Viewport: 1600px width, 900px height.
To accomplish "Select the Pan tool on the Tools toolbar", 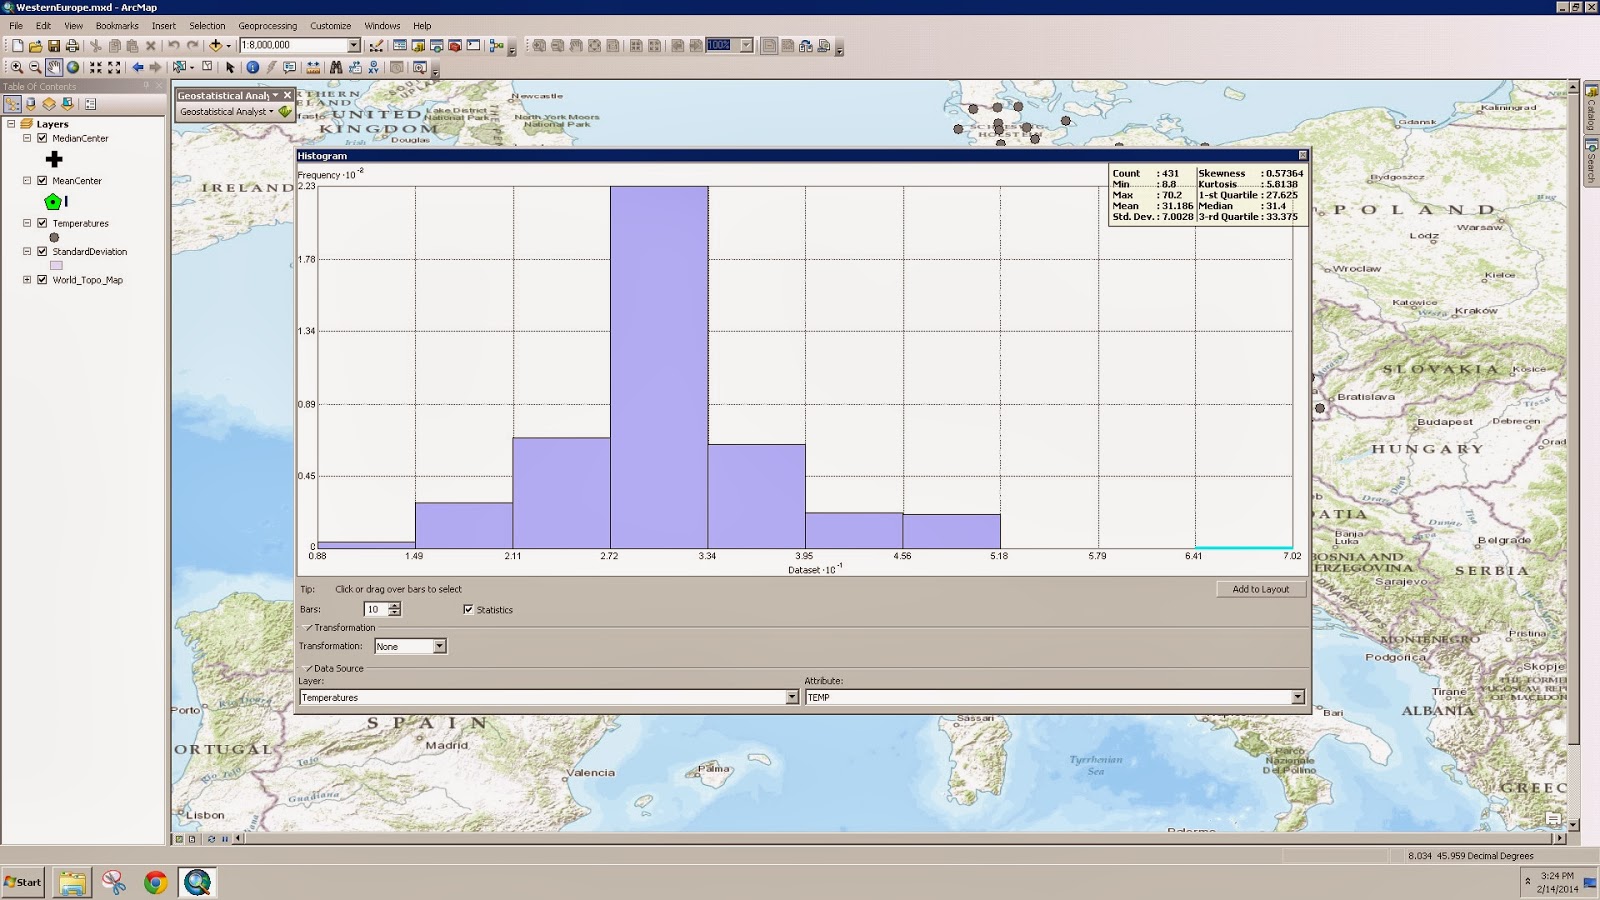I will click(x=55, y=68).
